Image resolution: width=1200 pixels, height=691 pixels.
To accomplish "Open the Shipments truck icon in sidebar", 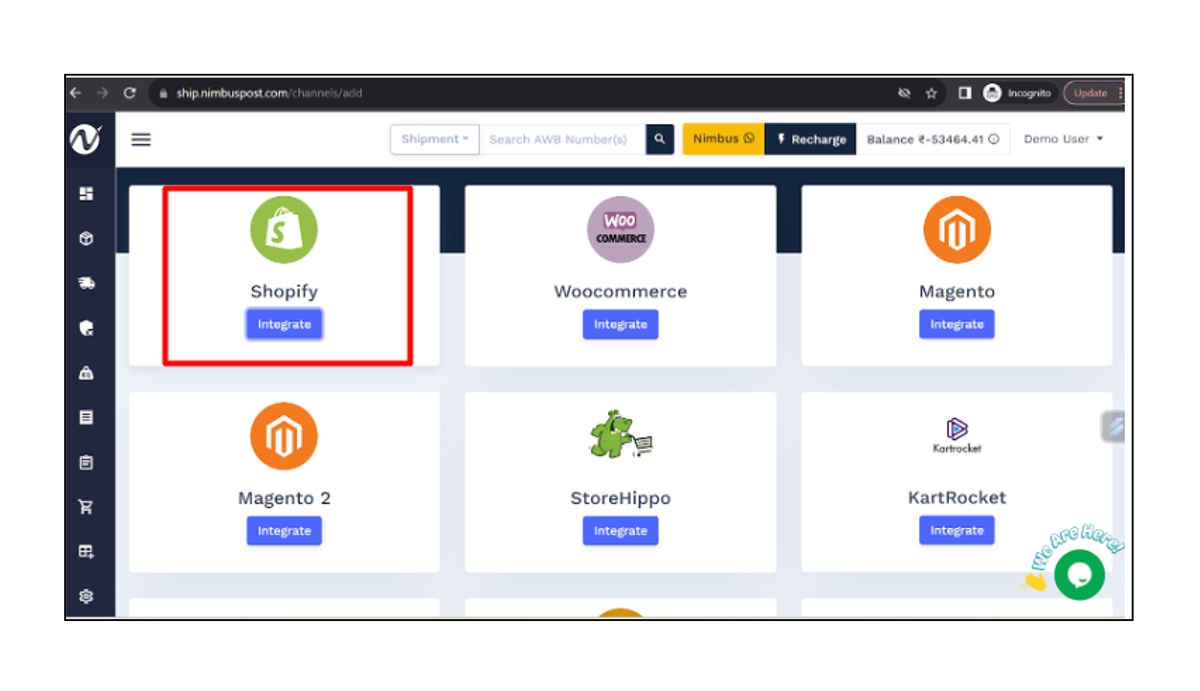I will (87, 283).
